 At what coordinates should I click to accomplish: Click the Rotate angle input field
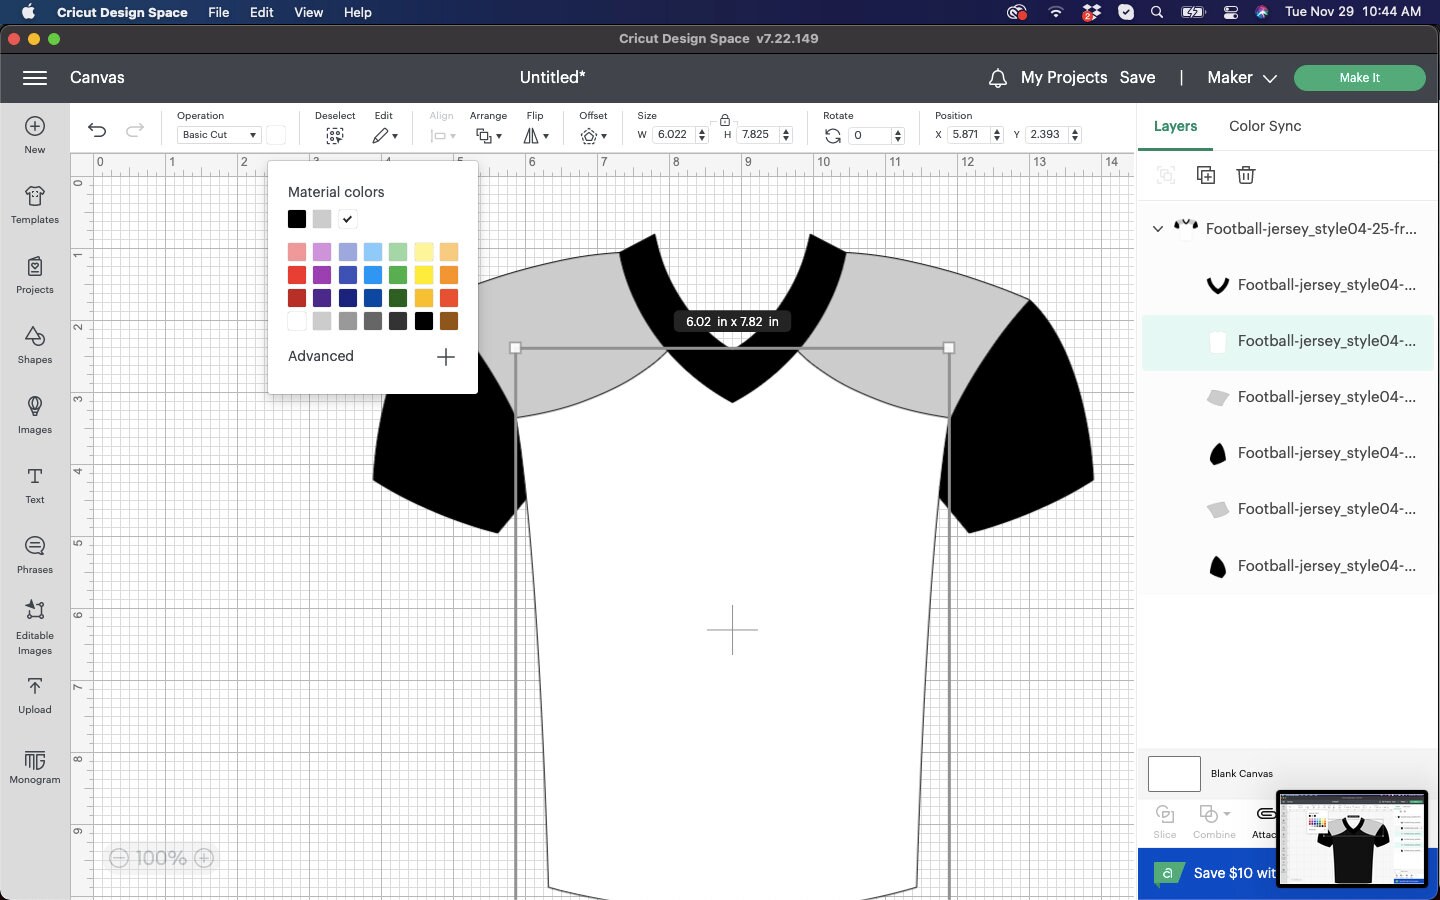click(x=870, y=136)
